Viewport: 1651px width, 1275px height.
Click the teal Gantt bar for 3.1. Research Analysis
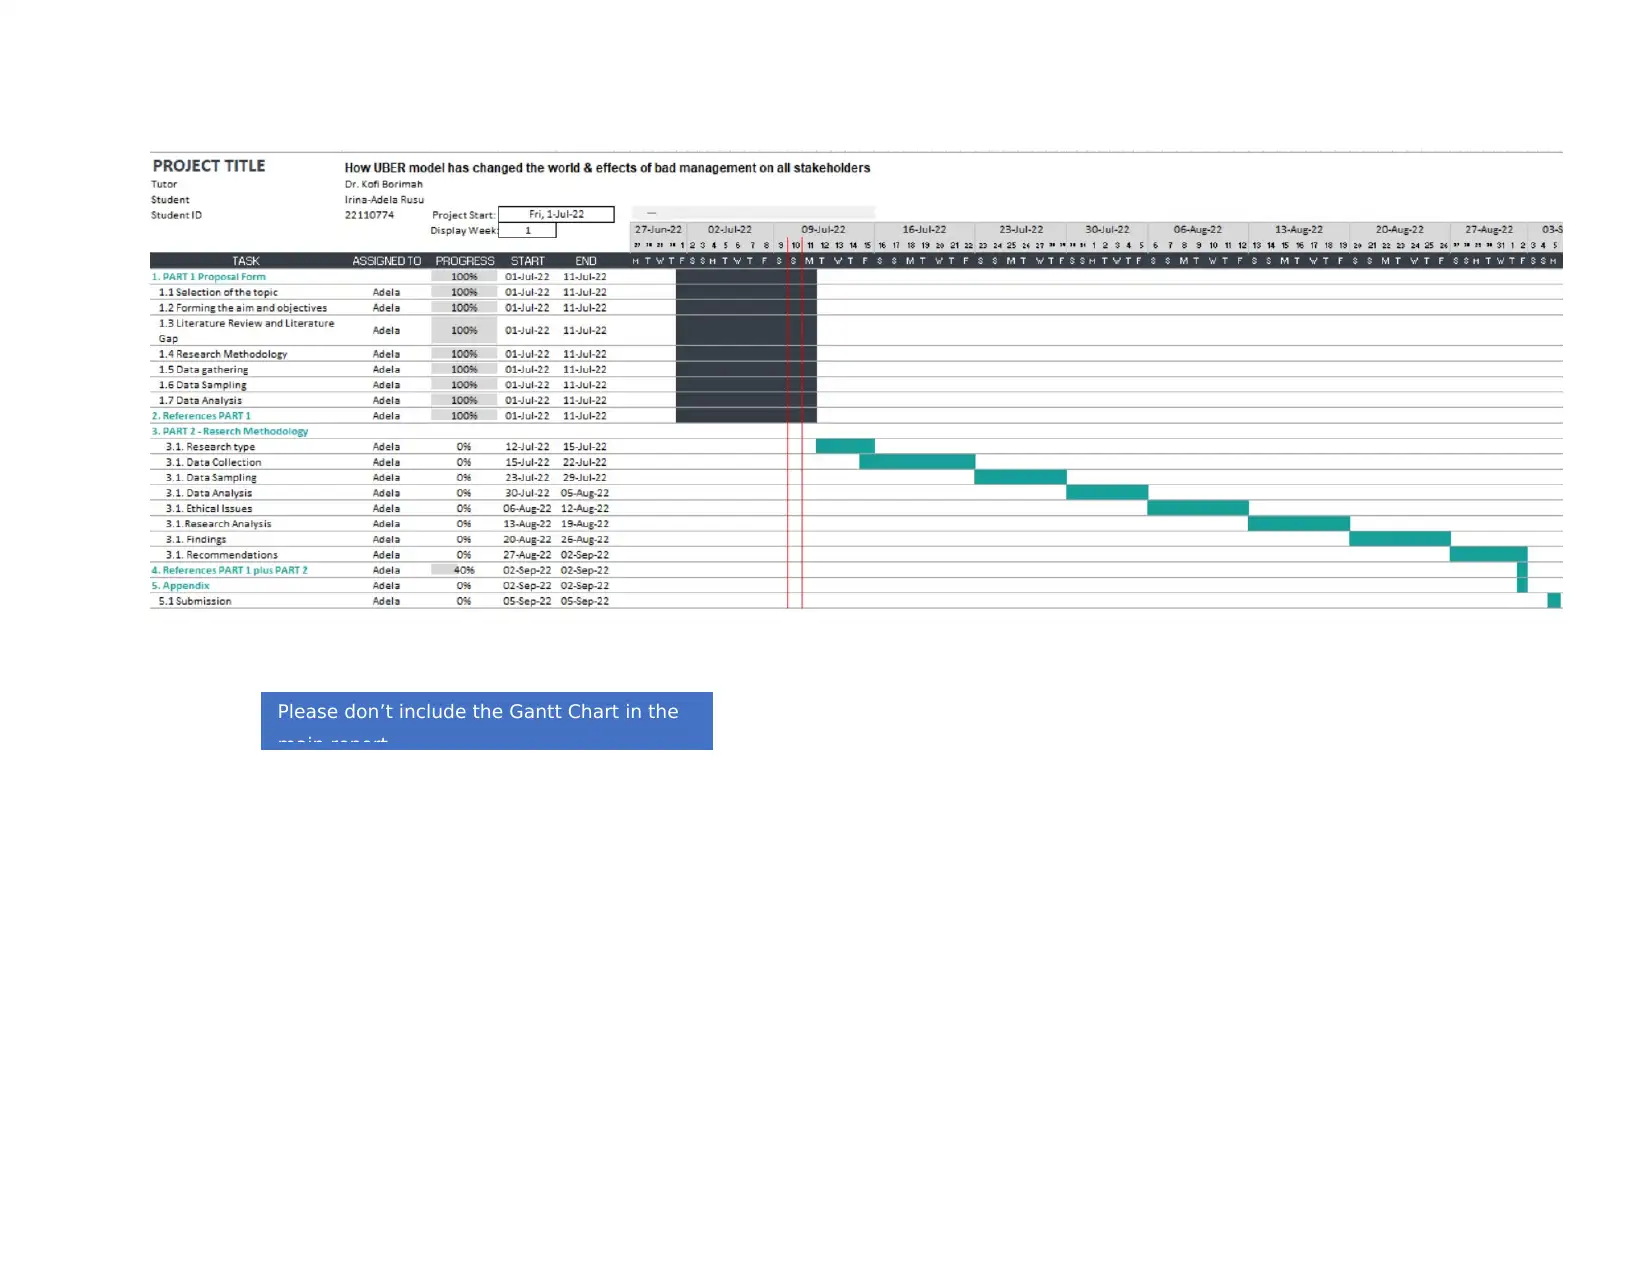(x=1299, y=523)
